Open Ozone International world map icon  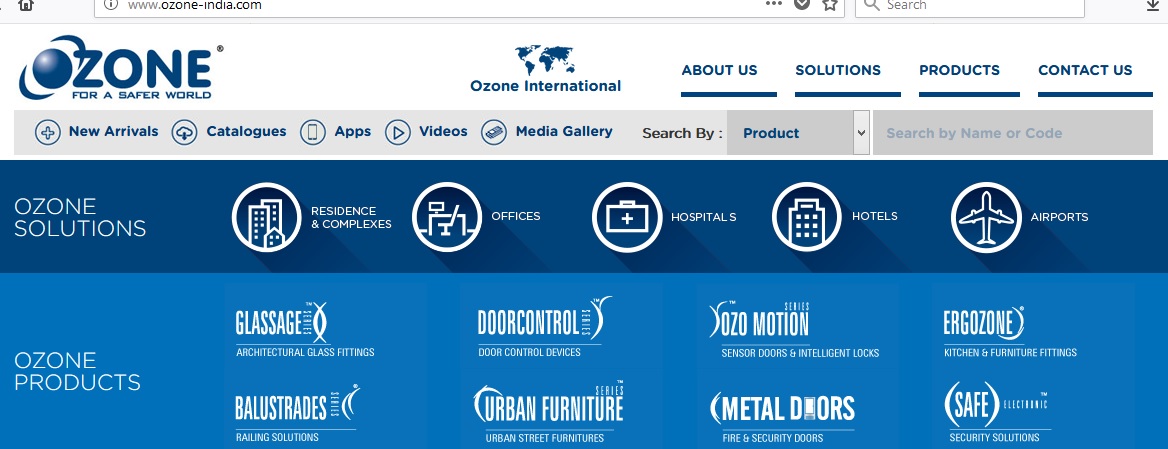coord(545,60)
